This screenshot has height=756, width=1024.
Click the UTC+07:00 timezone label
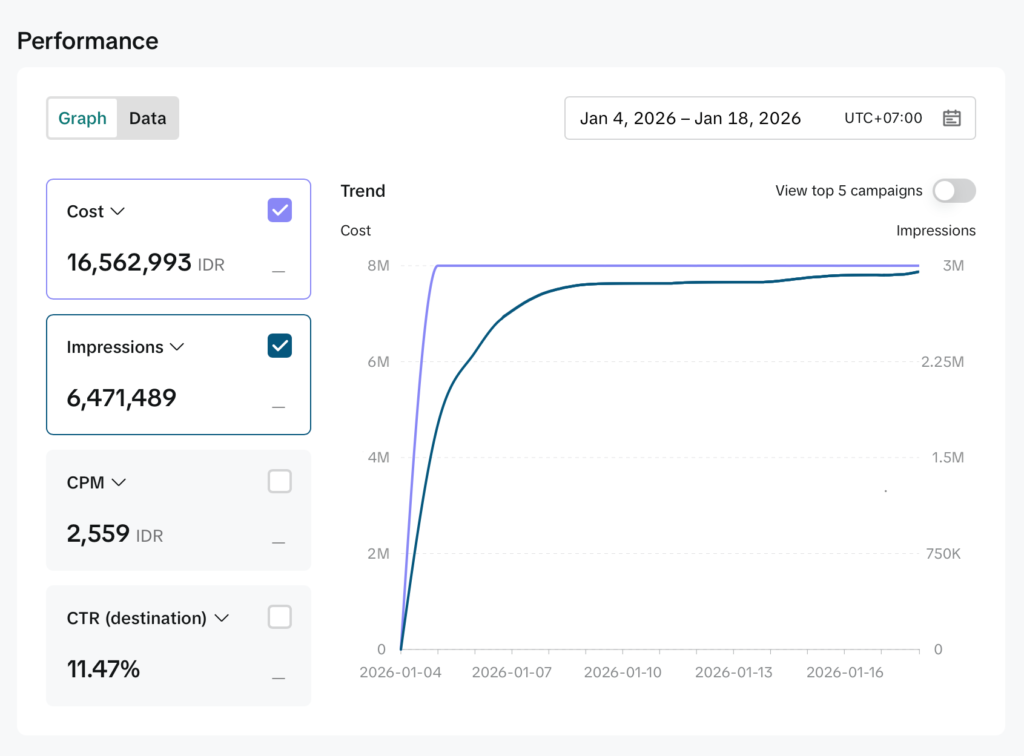(883, 118)
